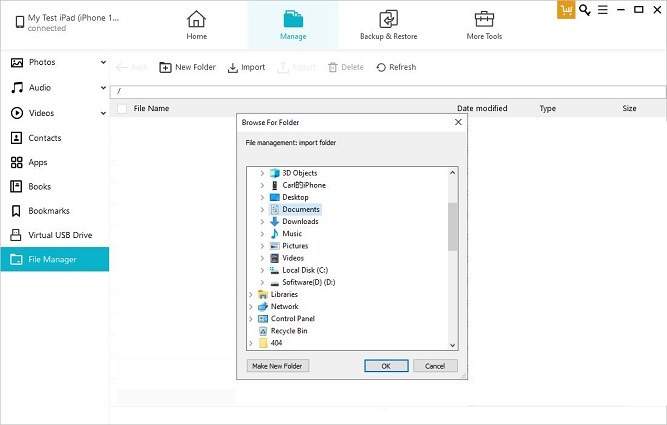The height and width of the screenshot is (425, 667).
Task: Select the Desktop folder
Action: click(x=295, y=197)
